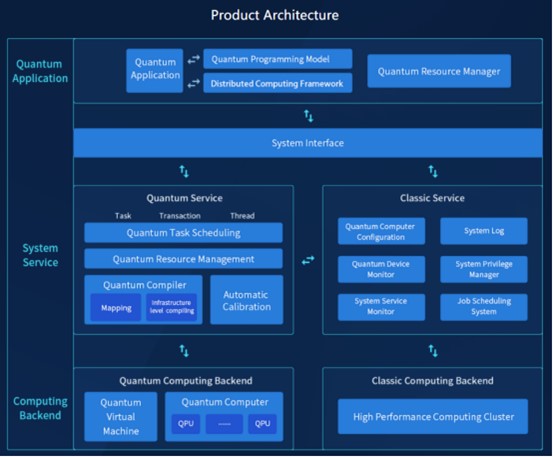
Task: Click the up-down arrows above Classic Service
Action: click(x=433, y=171)
